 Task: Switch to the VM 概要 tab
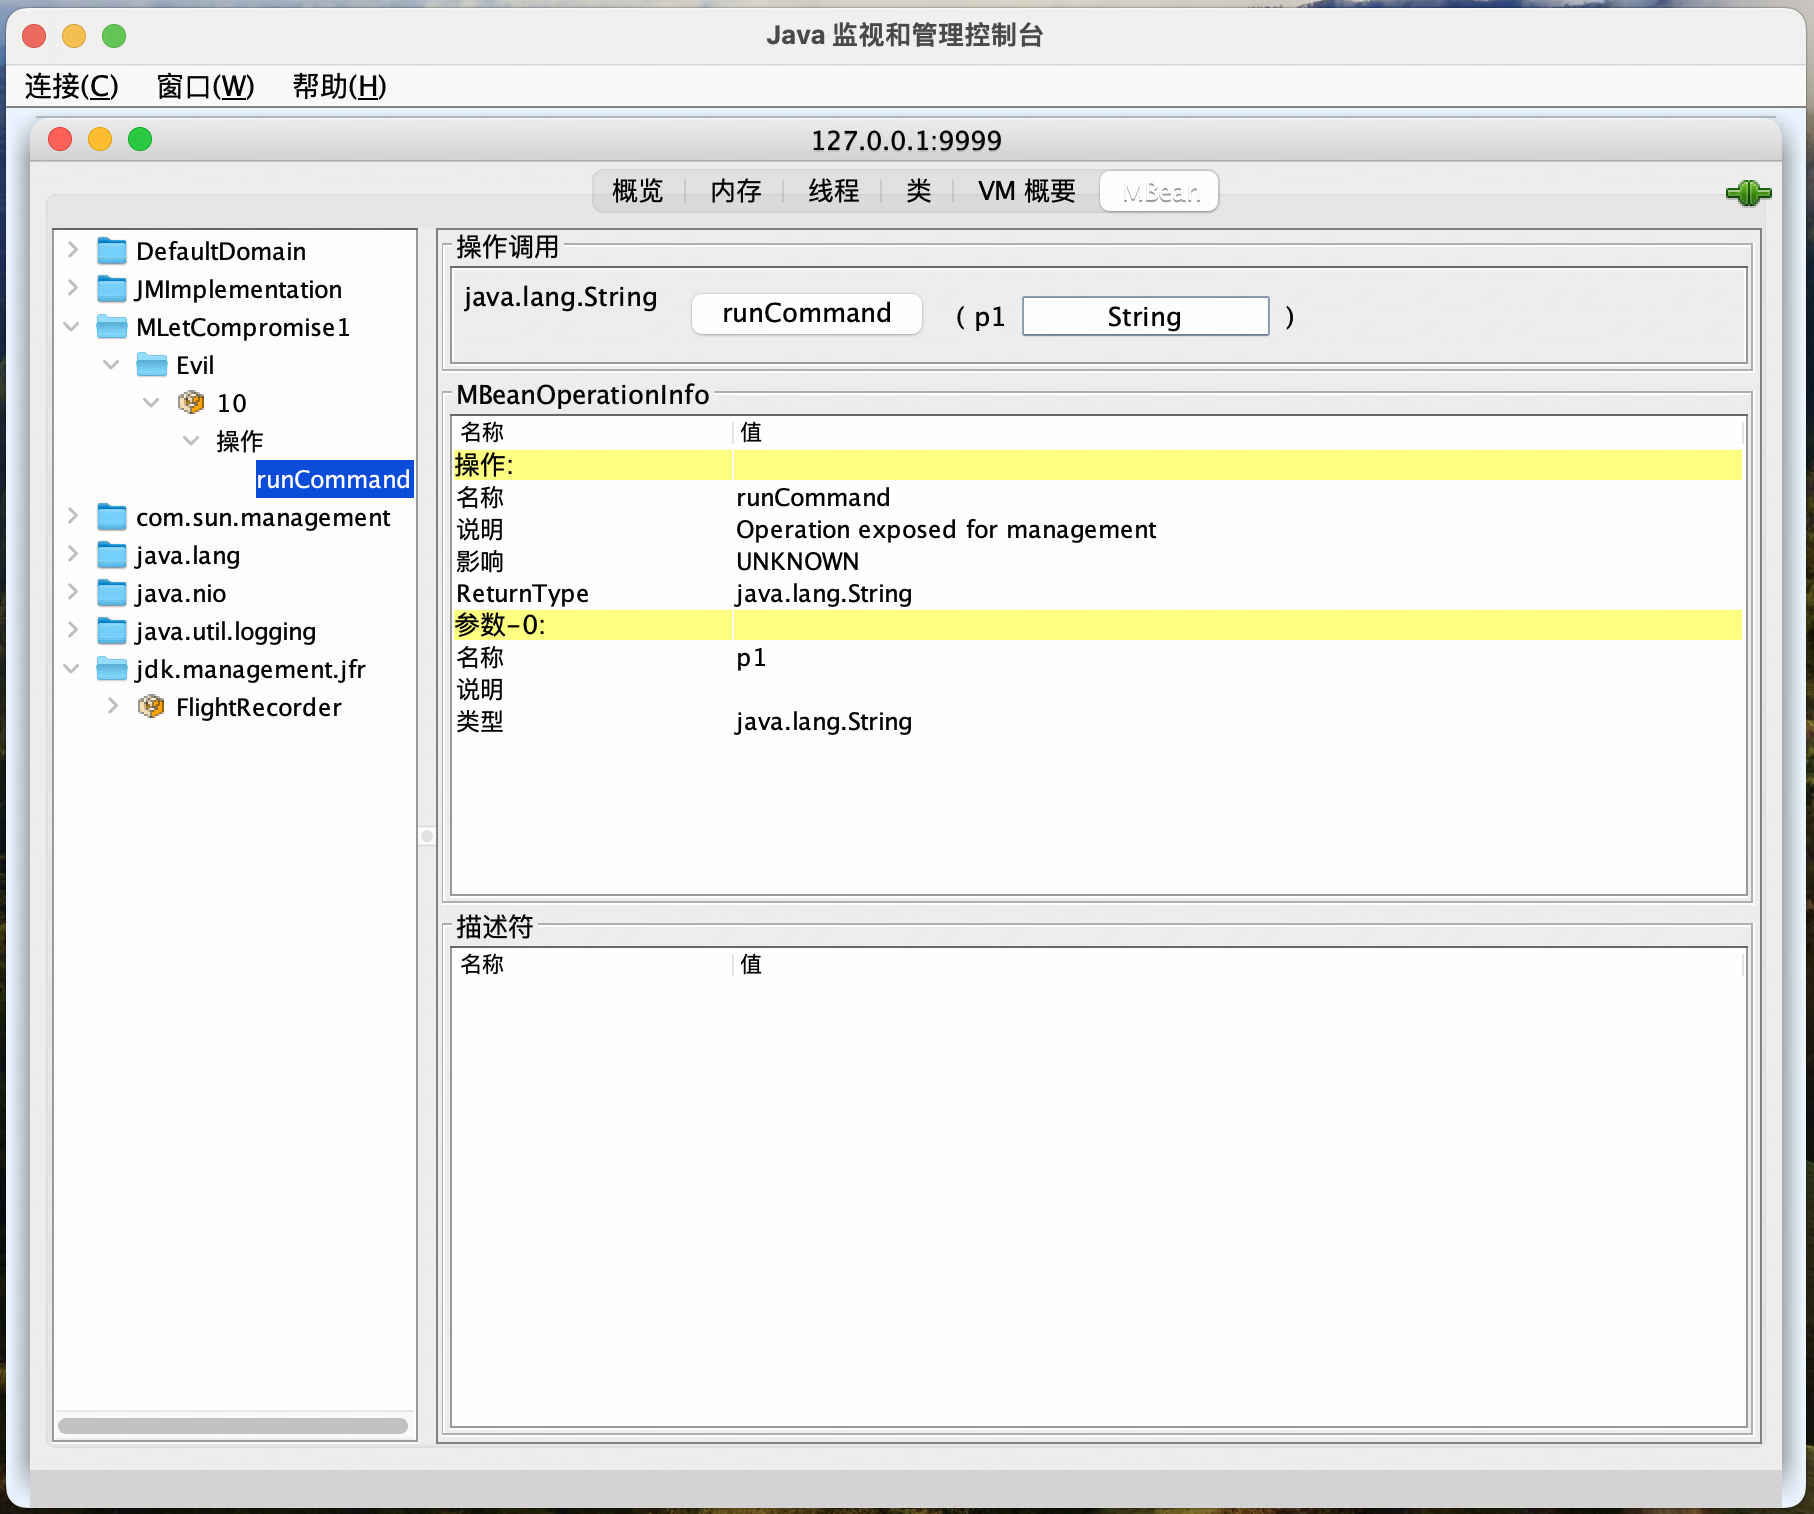coord(1027,191)
